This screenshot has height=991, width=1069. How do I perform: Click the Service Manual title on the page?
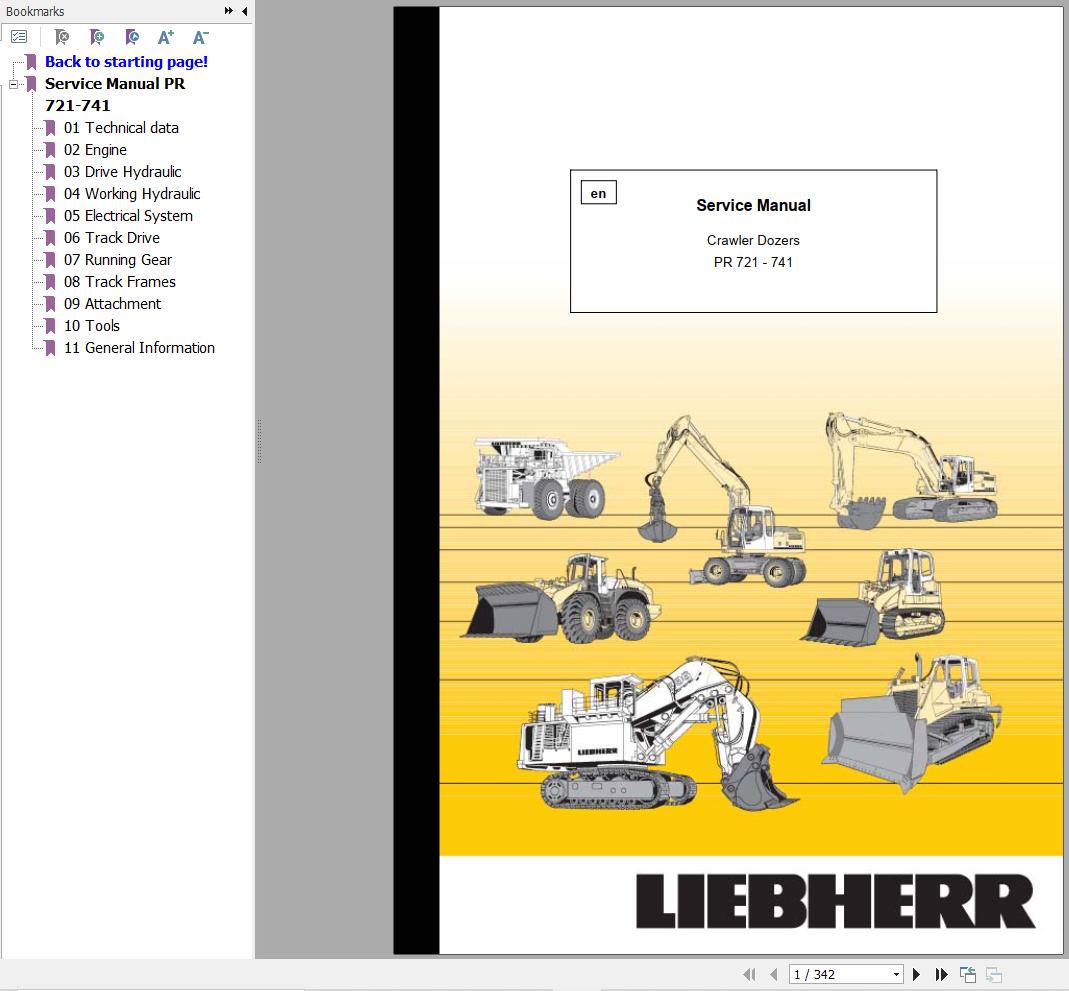pyautogui.click(x=753, y=205)
